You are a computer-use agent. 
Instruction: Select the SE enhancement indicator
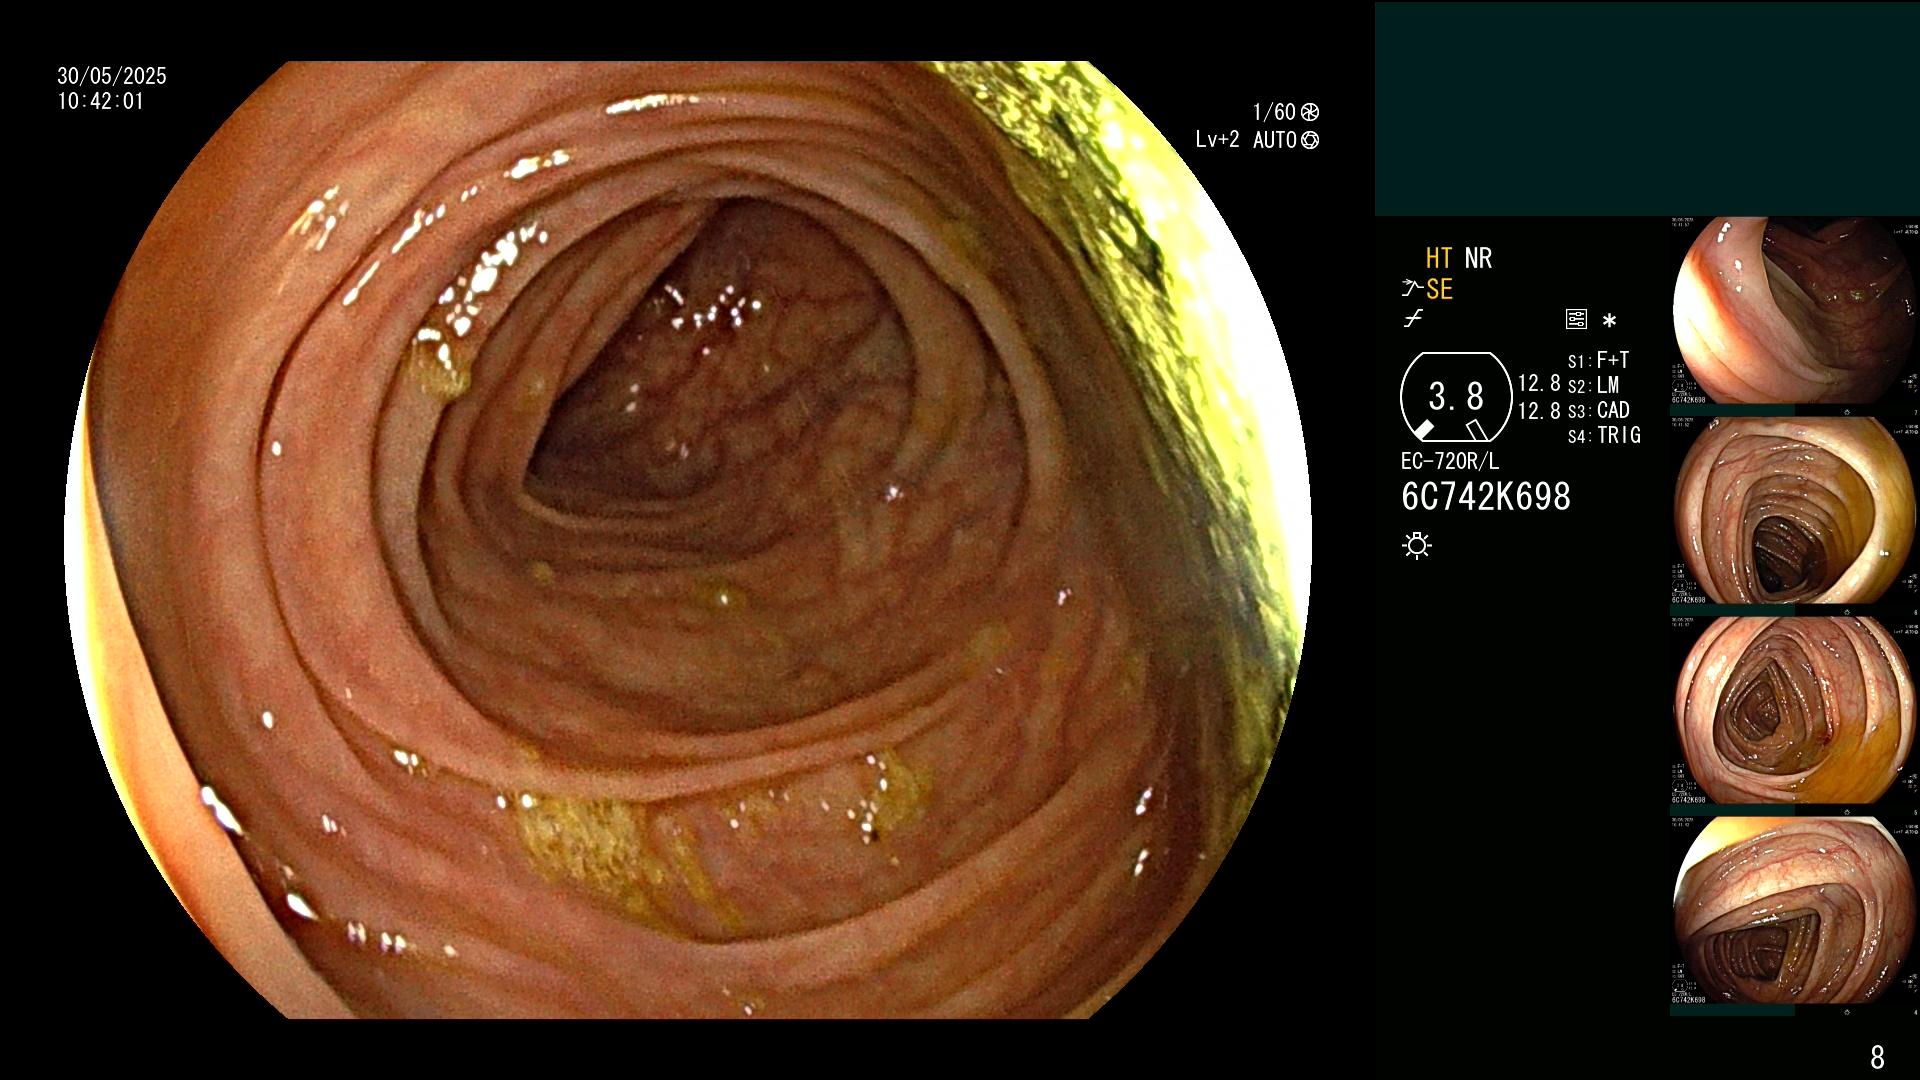coord(1439,289)
